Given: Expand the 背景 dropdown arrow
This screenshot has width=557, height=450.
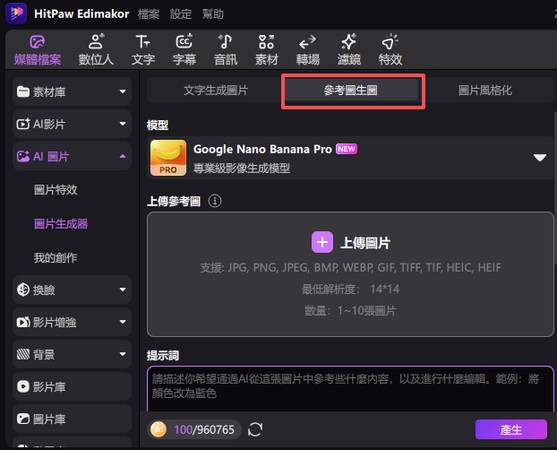Looking at the screenshot, I should pos(123,354).
